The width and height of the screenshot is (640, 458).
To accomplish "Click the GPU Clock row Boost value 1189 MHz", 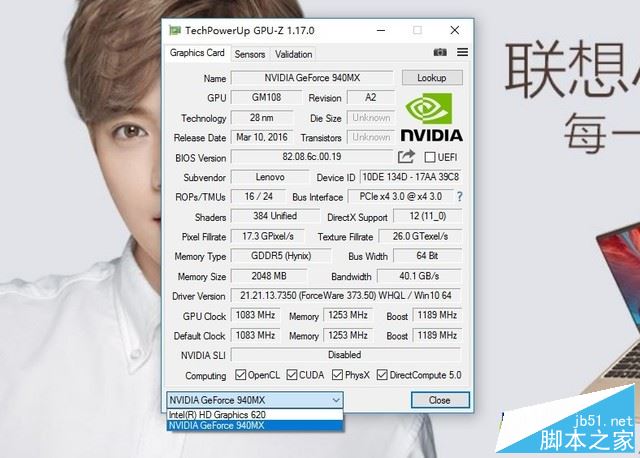I will [437, 315].
